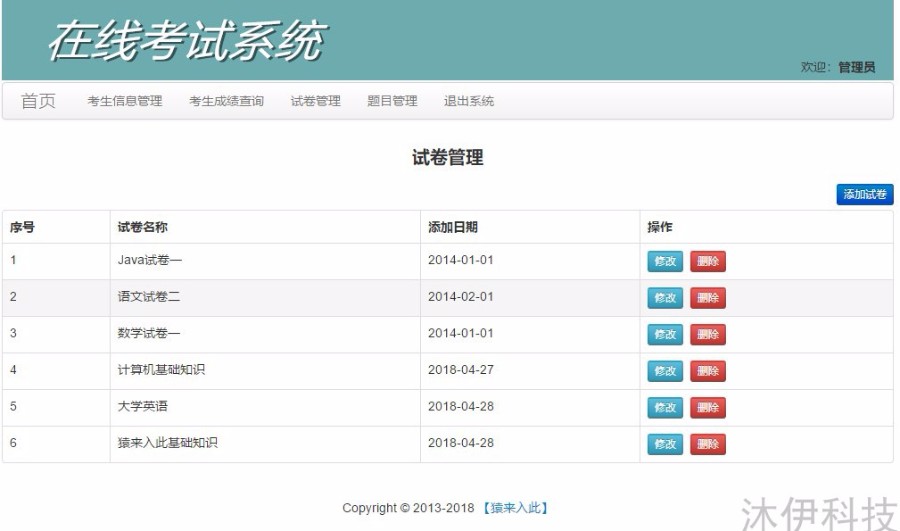Open 题目管理 navigation item
This screenshot has height=531, width=900.
point(392,101)
